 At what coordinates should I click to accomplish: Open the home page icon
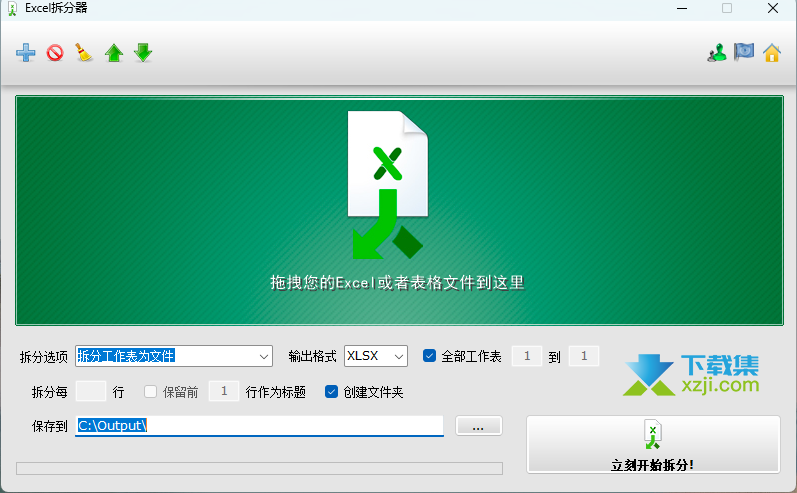pyautogui.click(x=772, y=53)
